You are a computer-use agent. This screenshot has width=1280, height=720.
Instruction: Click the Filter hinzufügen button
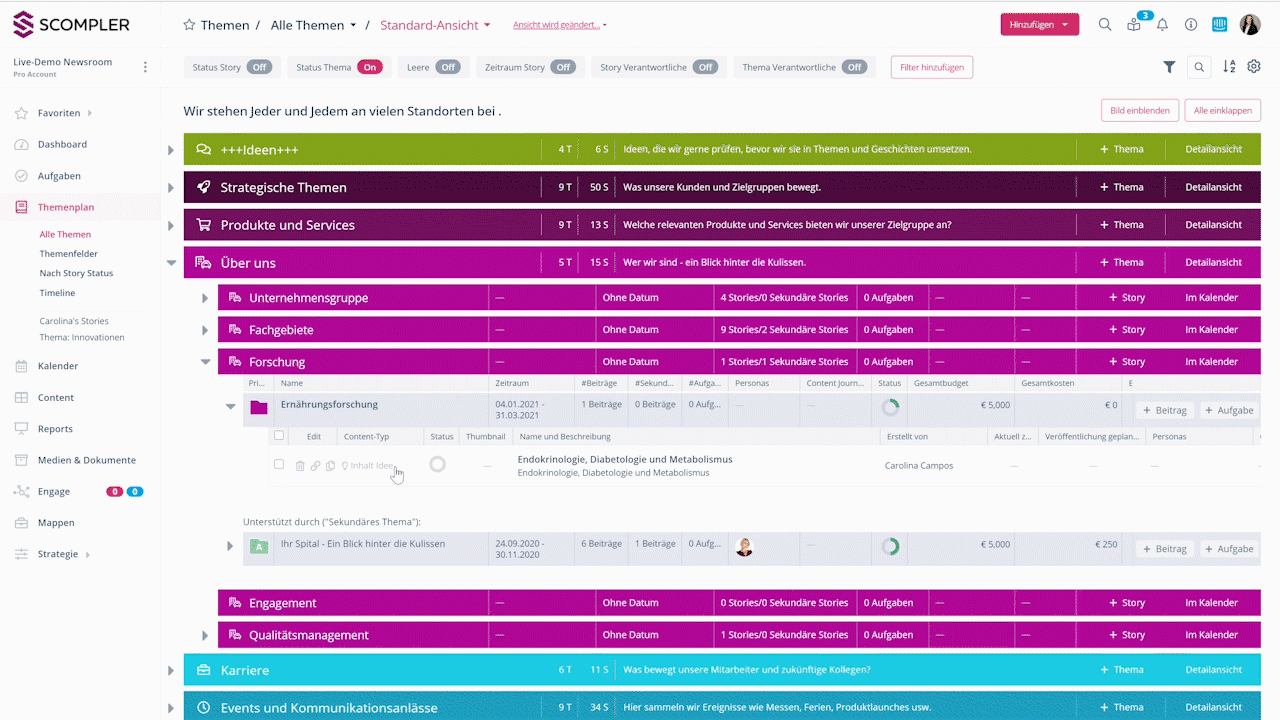coord(931,67)
